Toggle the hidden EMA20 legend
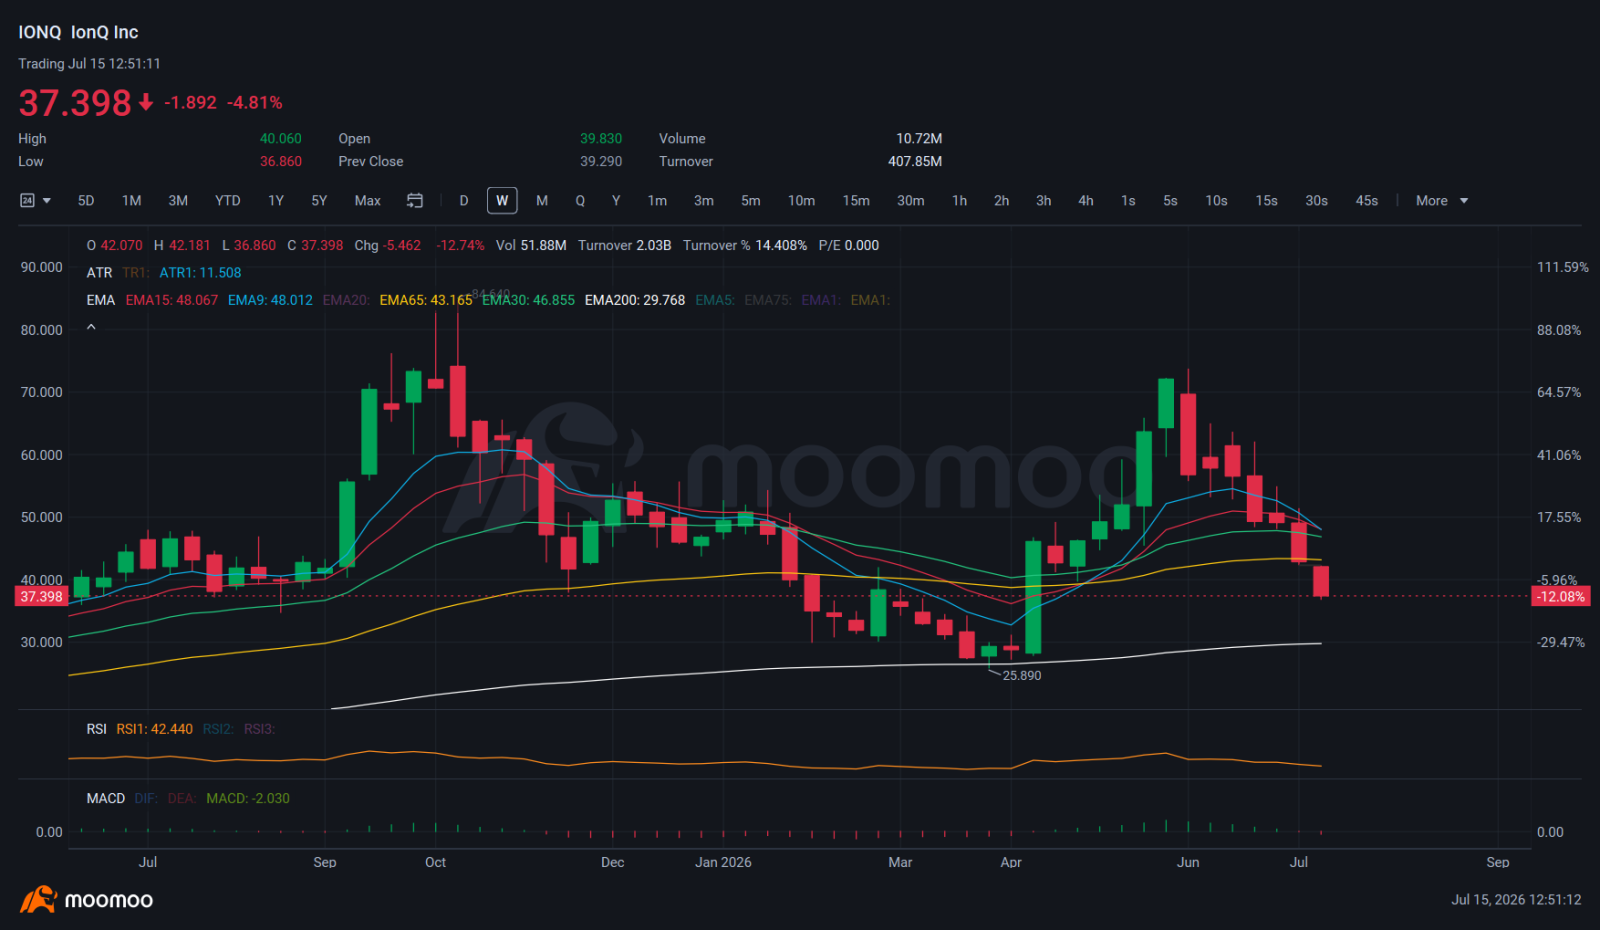 pyautogui.click(x=345, y=300)
